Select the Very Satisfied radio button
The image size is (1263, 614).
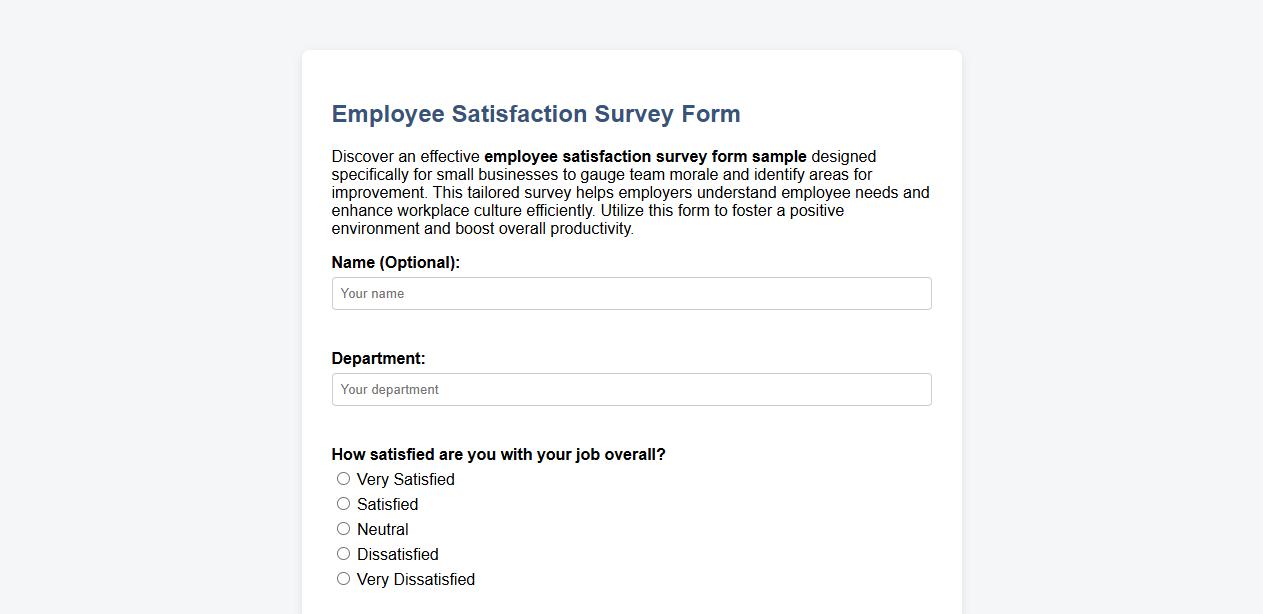pos(343,478)
